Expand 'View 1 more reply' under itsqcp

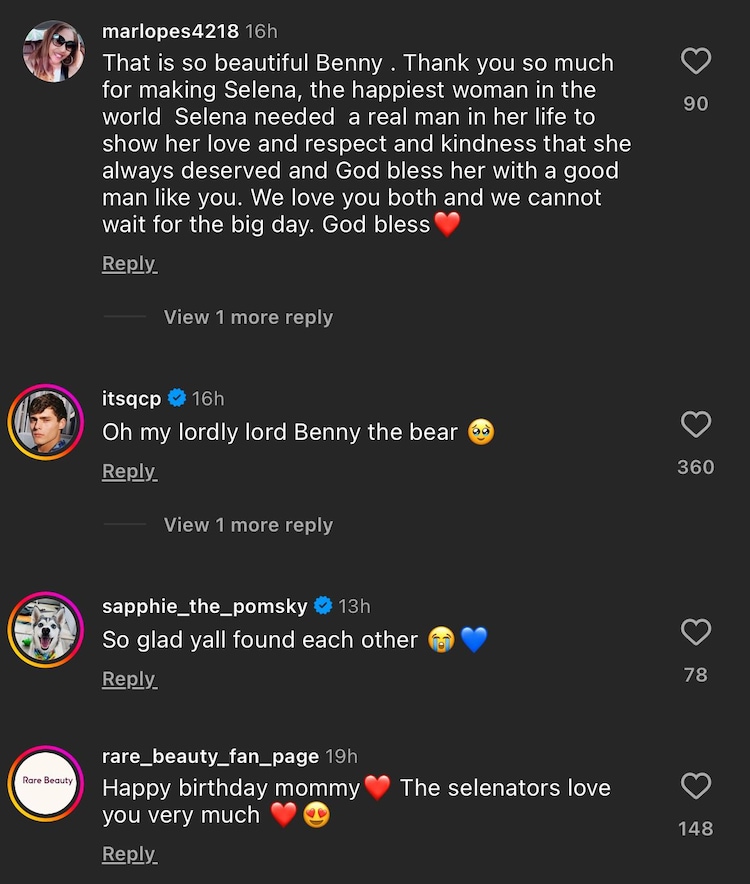pyautogui.click(x=248, y=524)
